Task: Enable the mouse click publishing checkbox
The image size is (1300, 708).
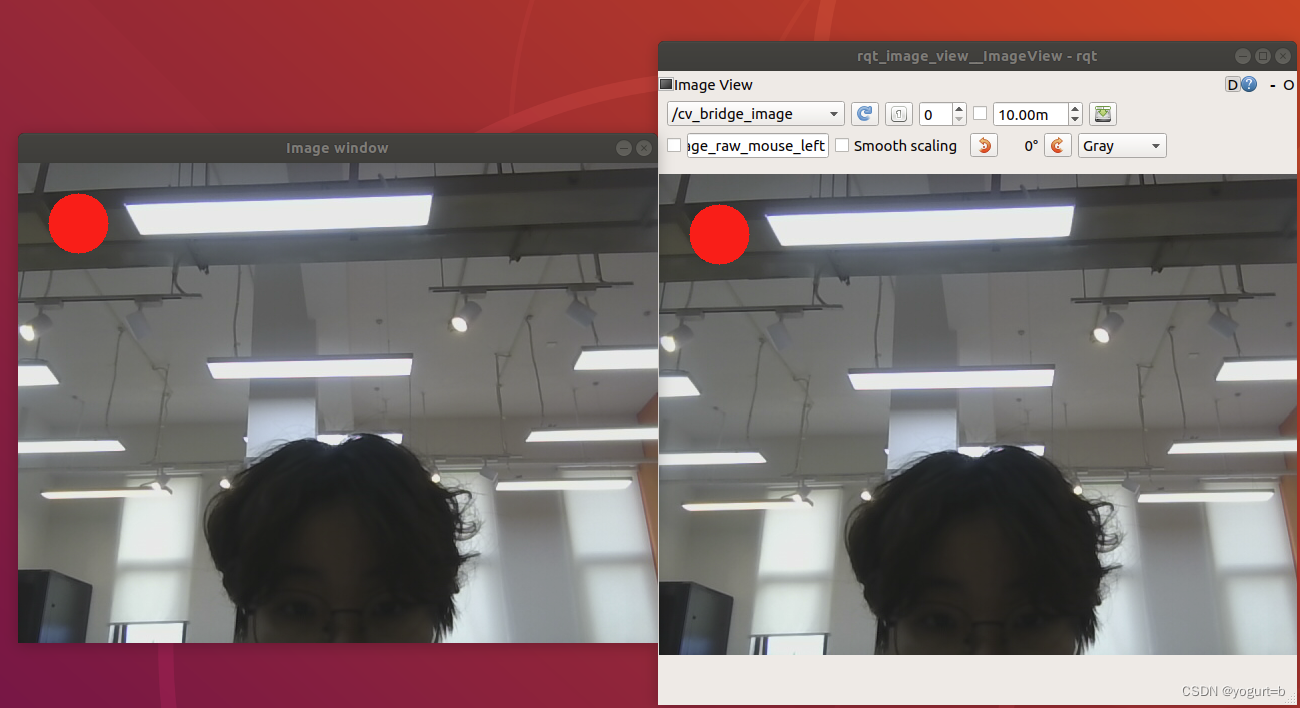Action: pyautogui.click(x=674, y=145)
